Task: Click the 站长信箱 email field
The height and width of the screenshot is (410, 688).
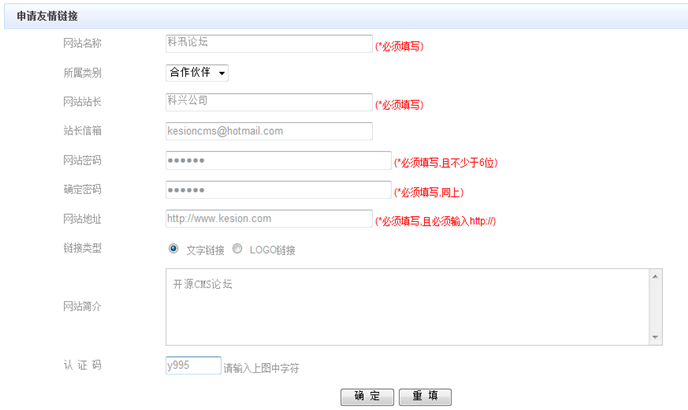Action: [x=268, y=131]
